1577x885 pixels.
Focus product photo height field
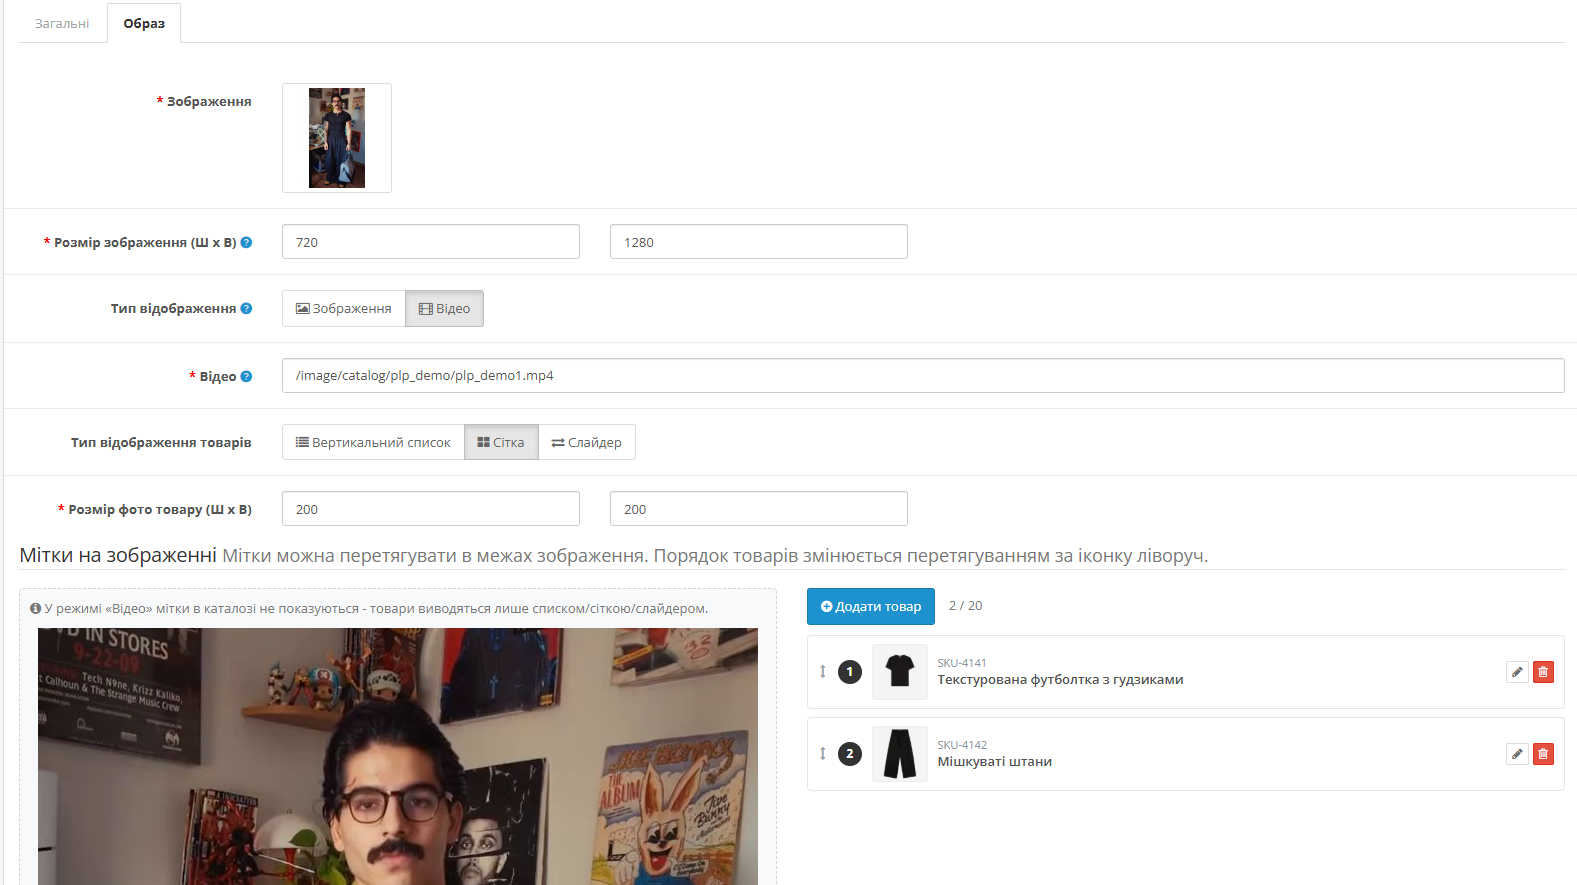pyautogui.click(x=759, y=509)
